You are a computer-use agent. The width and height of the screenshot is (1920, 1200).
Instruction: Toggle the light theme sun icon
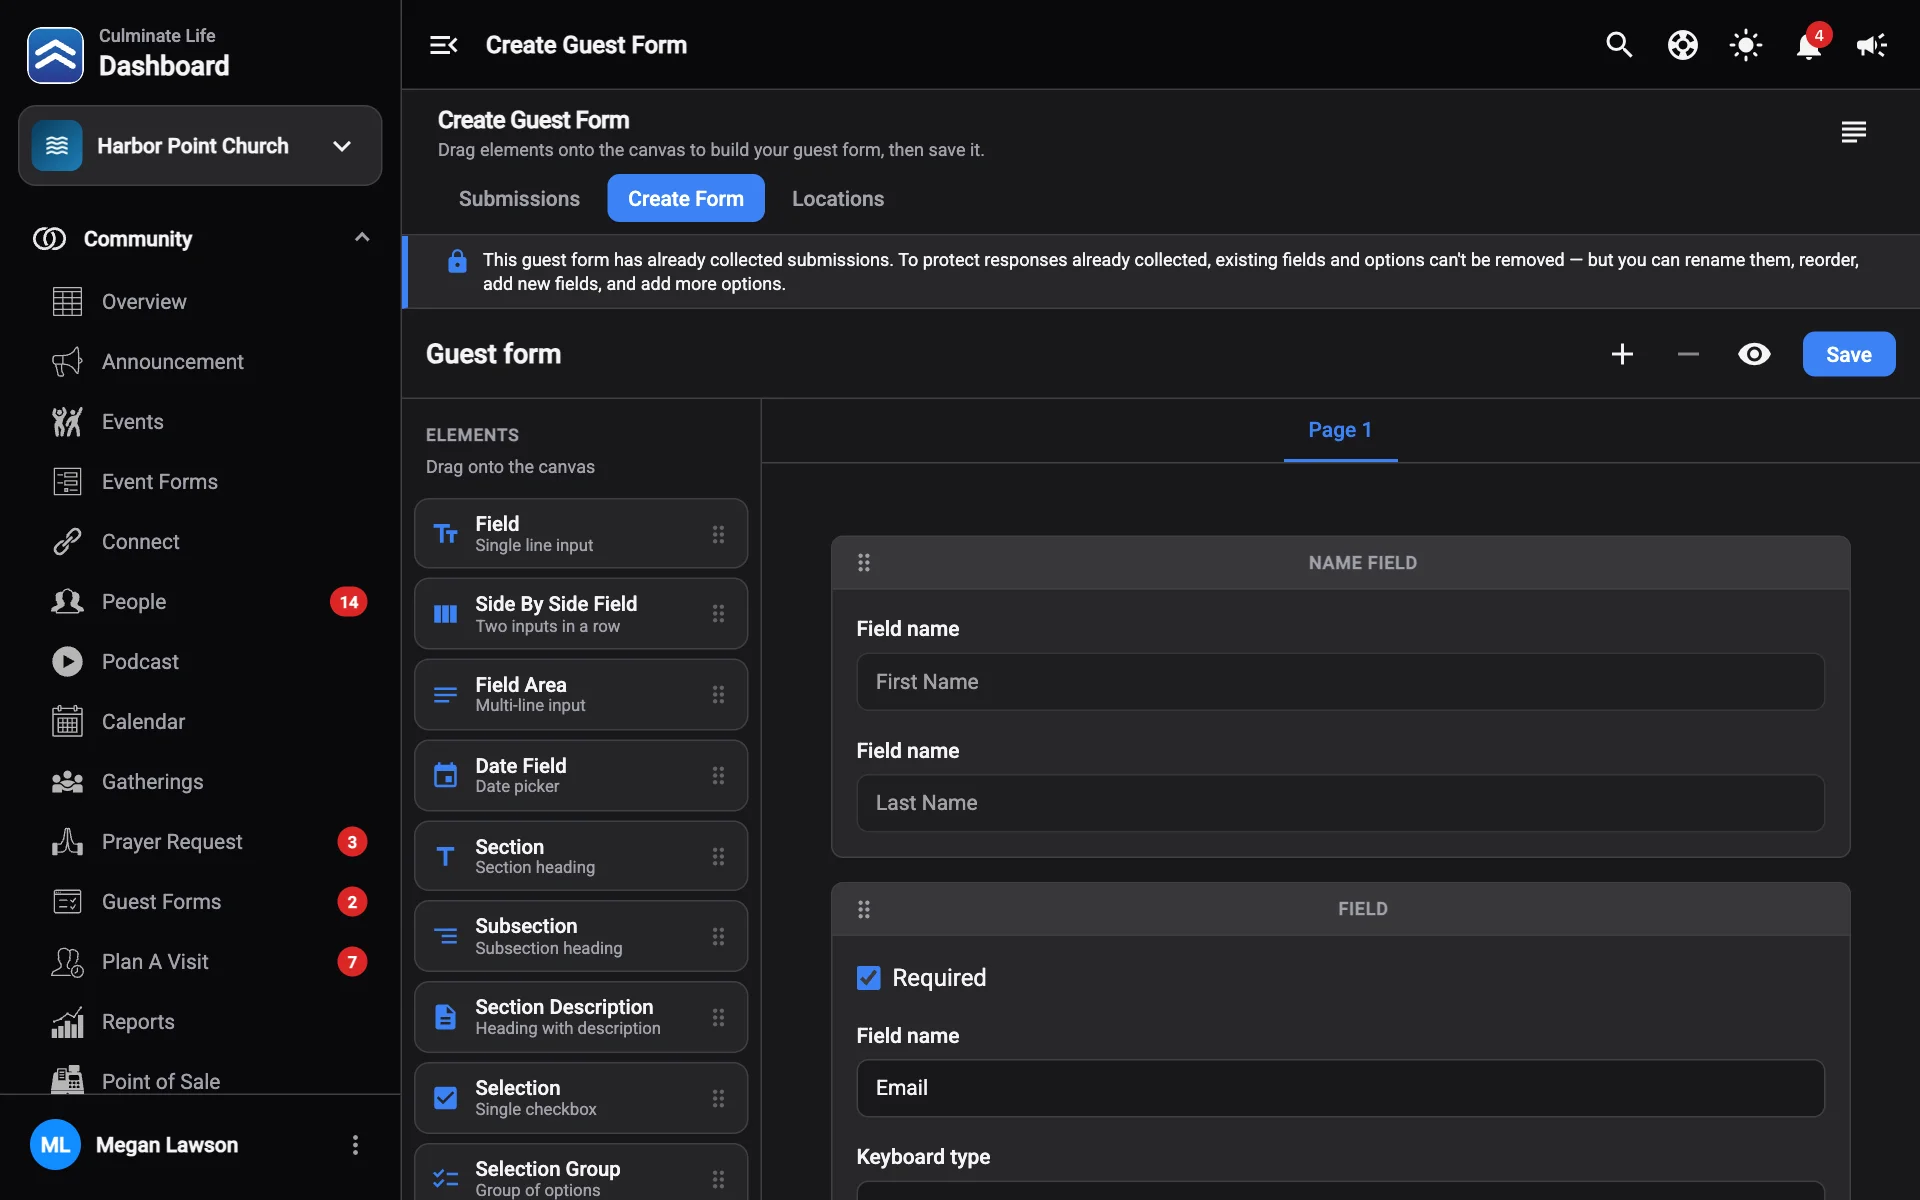(x=1746, y=45)
